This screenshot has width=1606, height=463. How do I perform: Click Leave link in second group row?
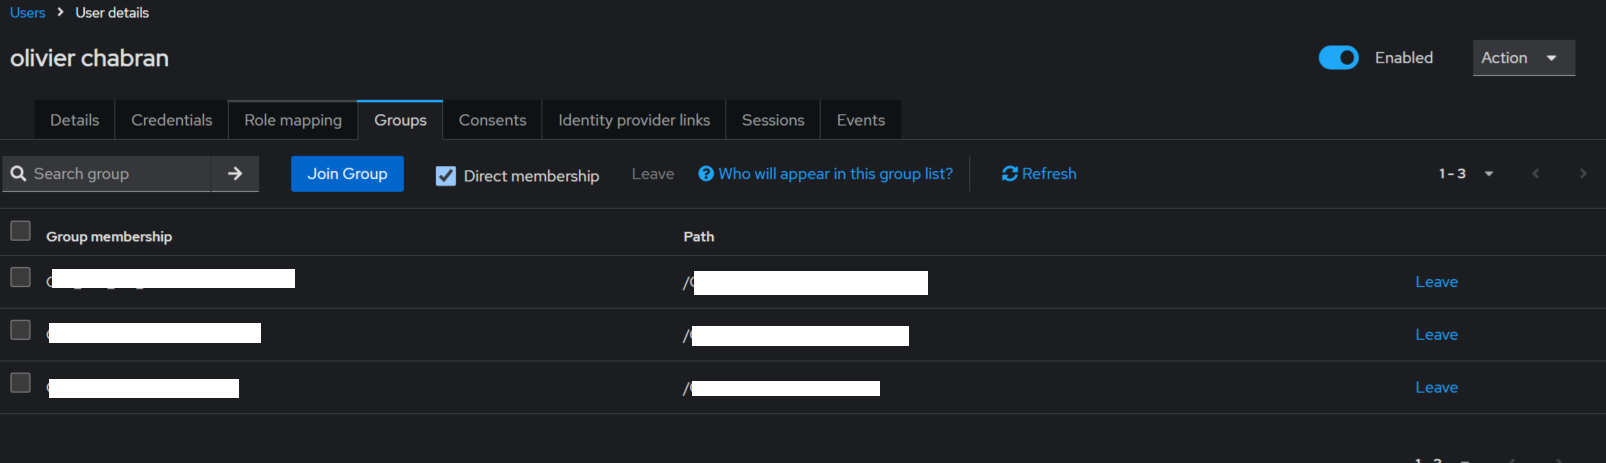click(x=1436, y=335)
